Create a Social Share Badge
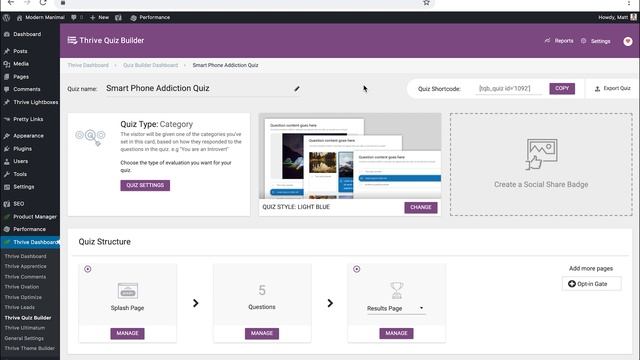 541,164
